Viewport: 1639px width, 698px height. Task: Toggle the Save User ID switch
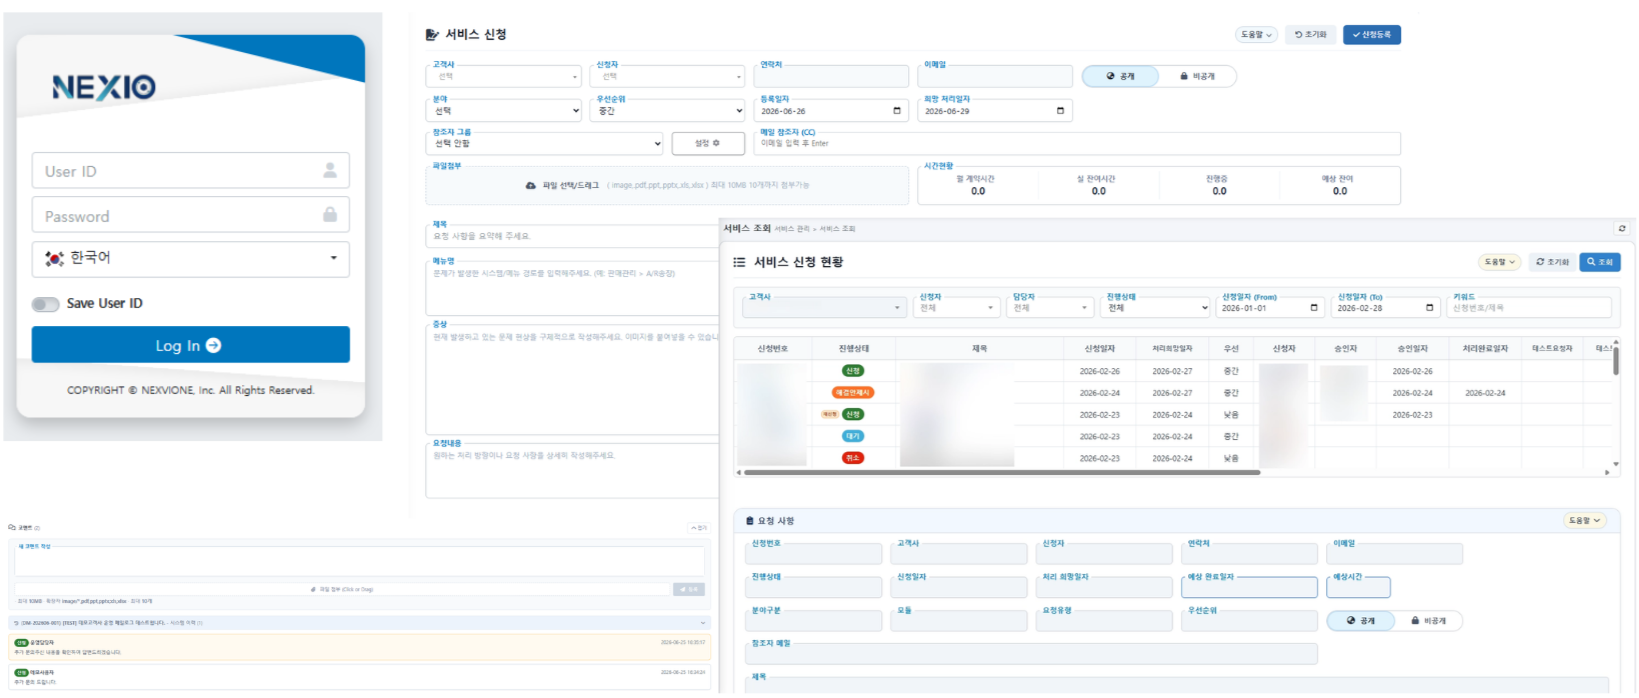pyautogui.click(x=45, y=304)
